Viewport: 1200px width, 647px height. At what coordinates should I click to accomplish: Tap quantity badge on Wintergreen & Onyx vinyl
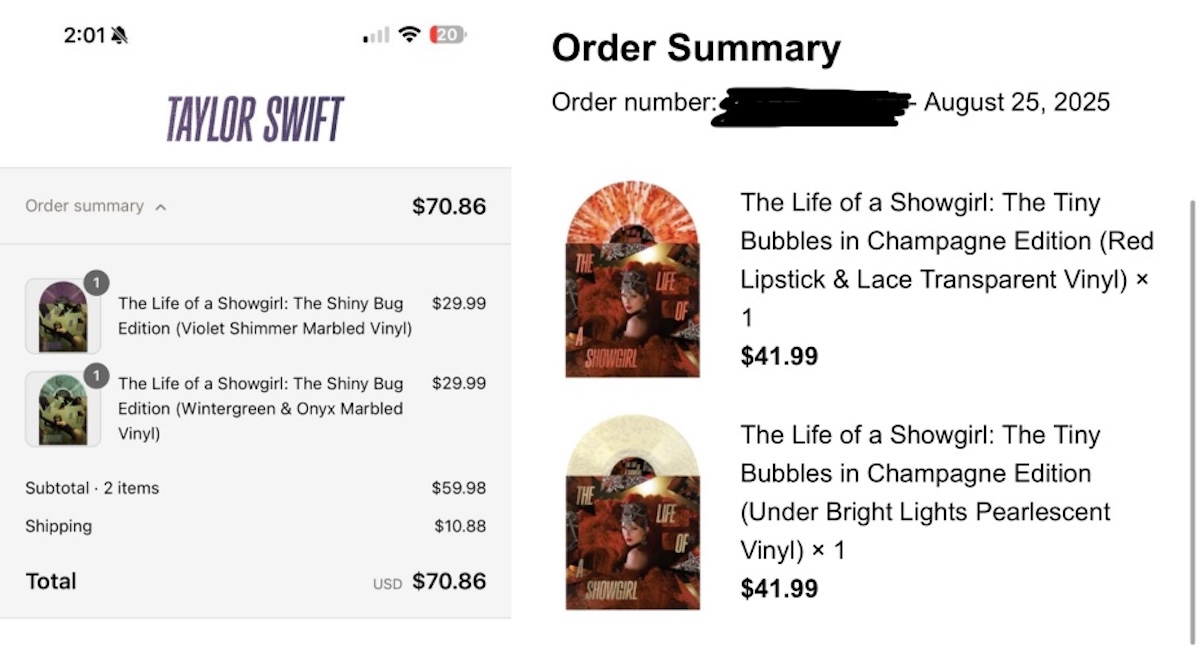click(x=96, y=375)
